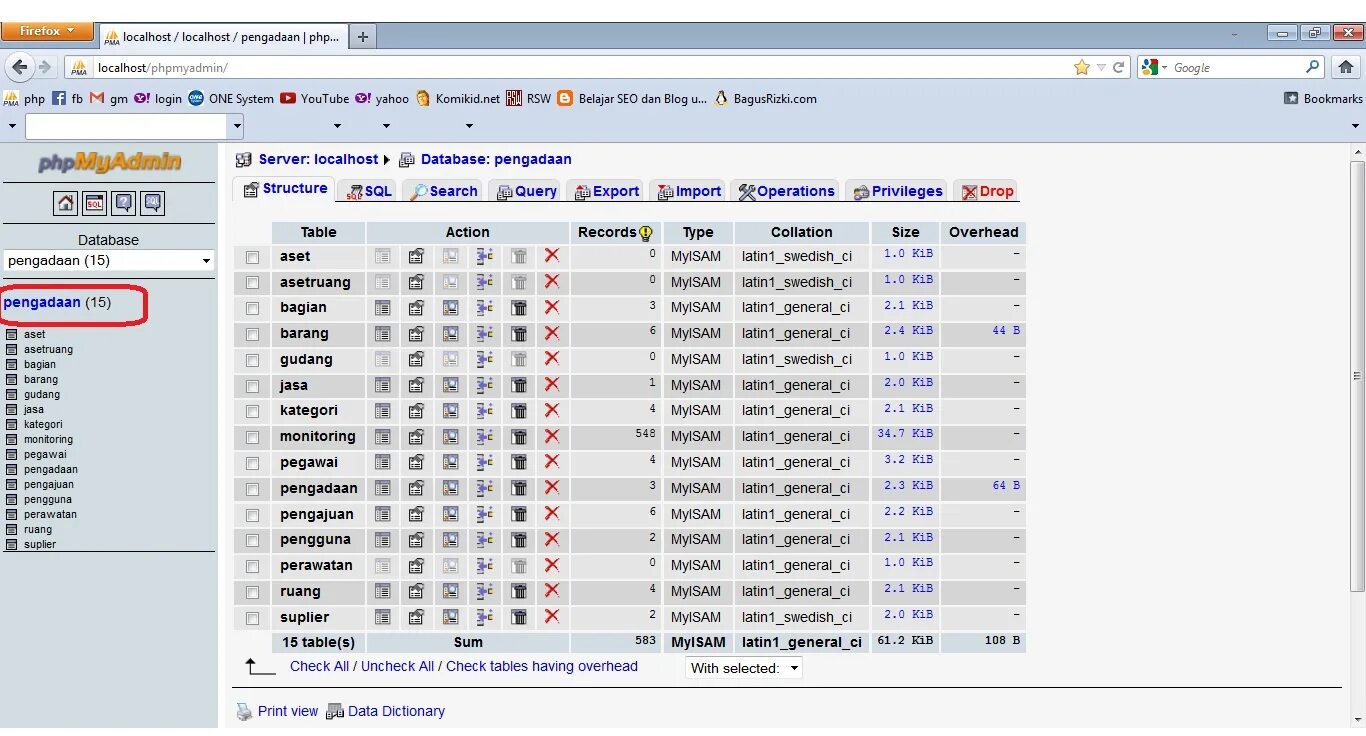Switch to the Structure tab

pos(284,189)
